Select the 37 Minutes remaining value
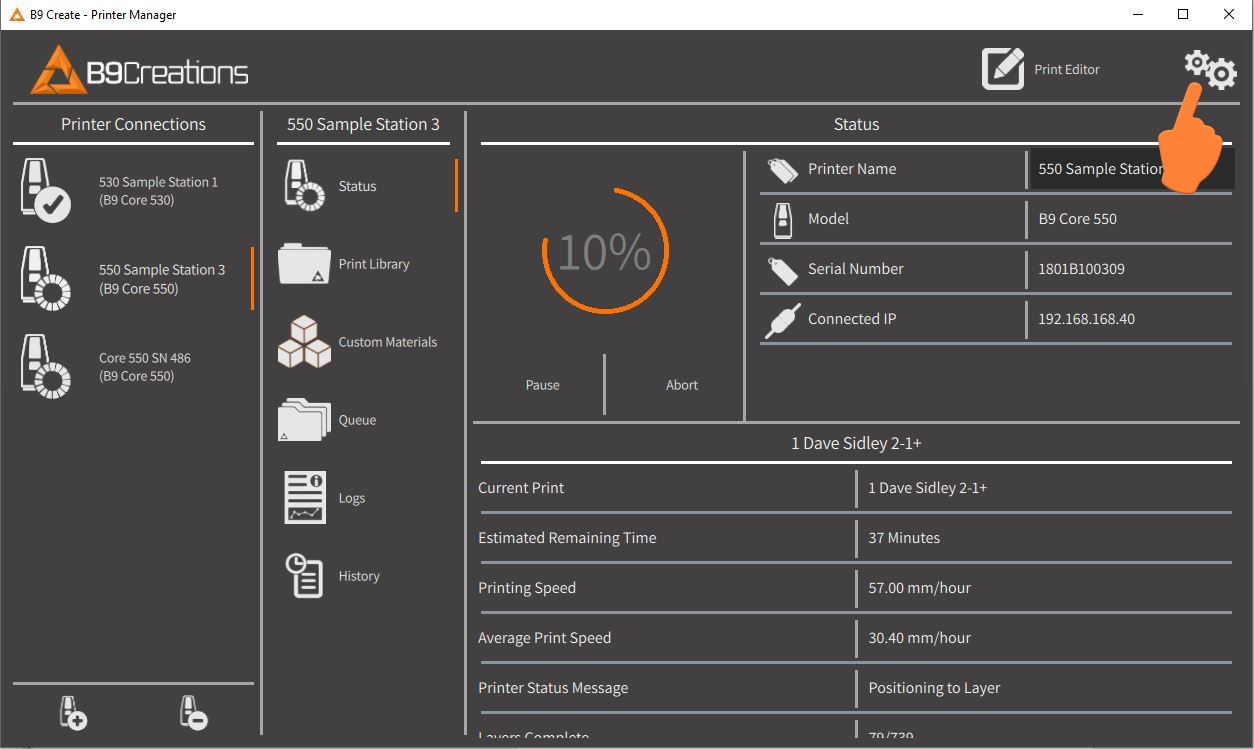The height and width of the screenshot is (749, 1254). pyautogui.click(x=904, y=538)
